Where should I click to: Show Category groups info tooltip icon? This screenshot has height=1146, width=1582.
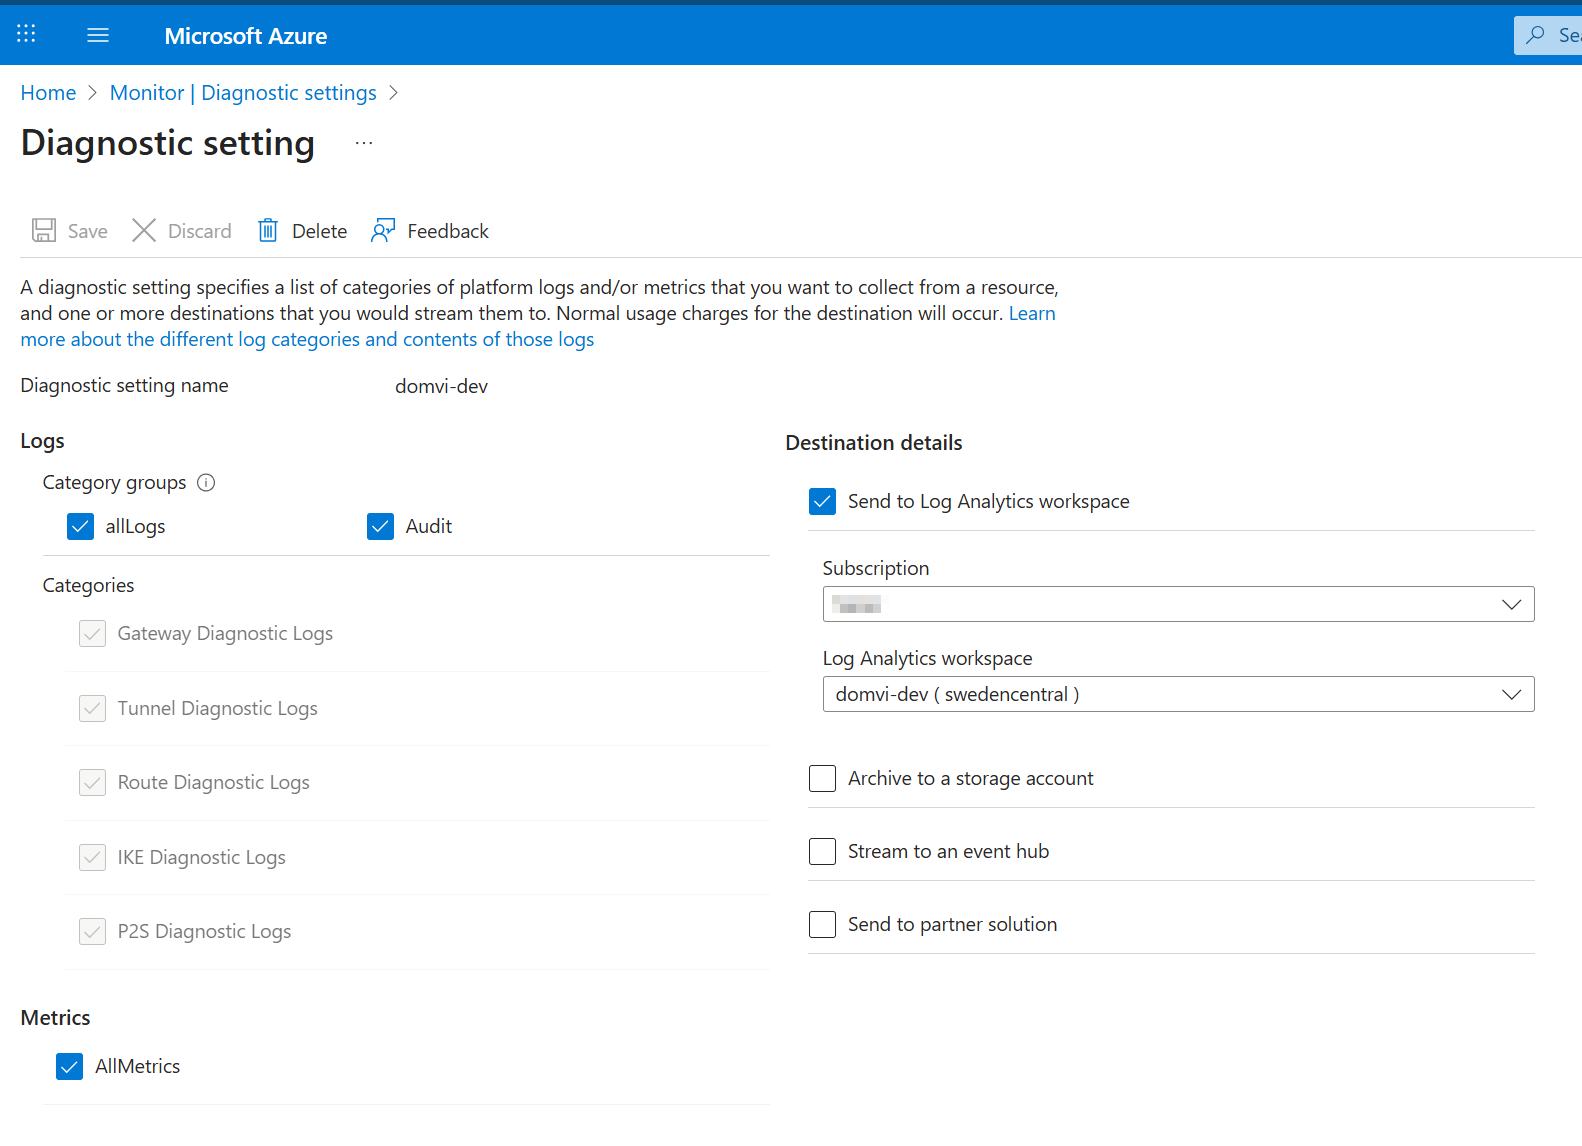click(x=206, y=483)
